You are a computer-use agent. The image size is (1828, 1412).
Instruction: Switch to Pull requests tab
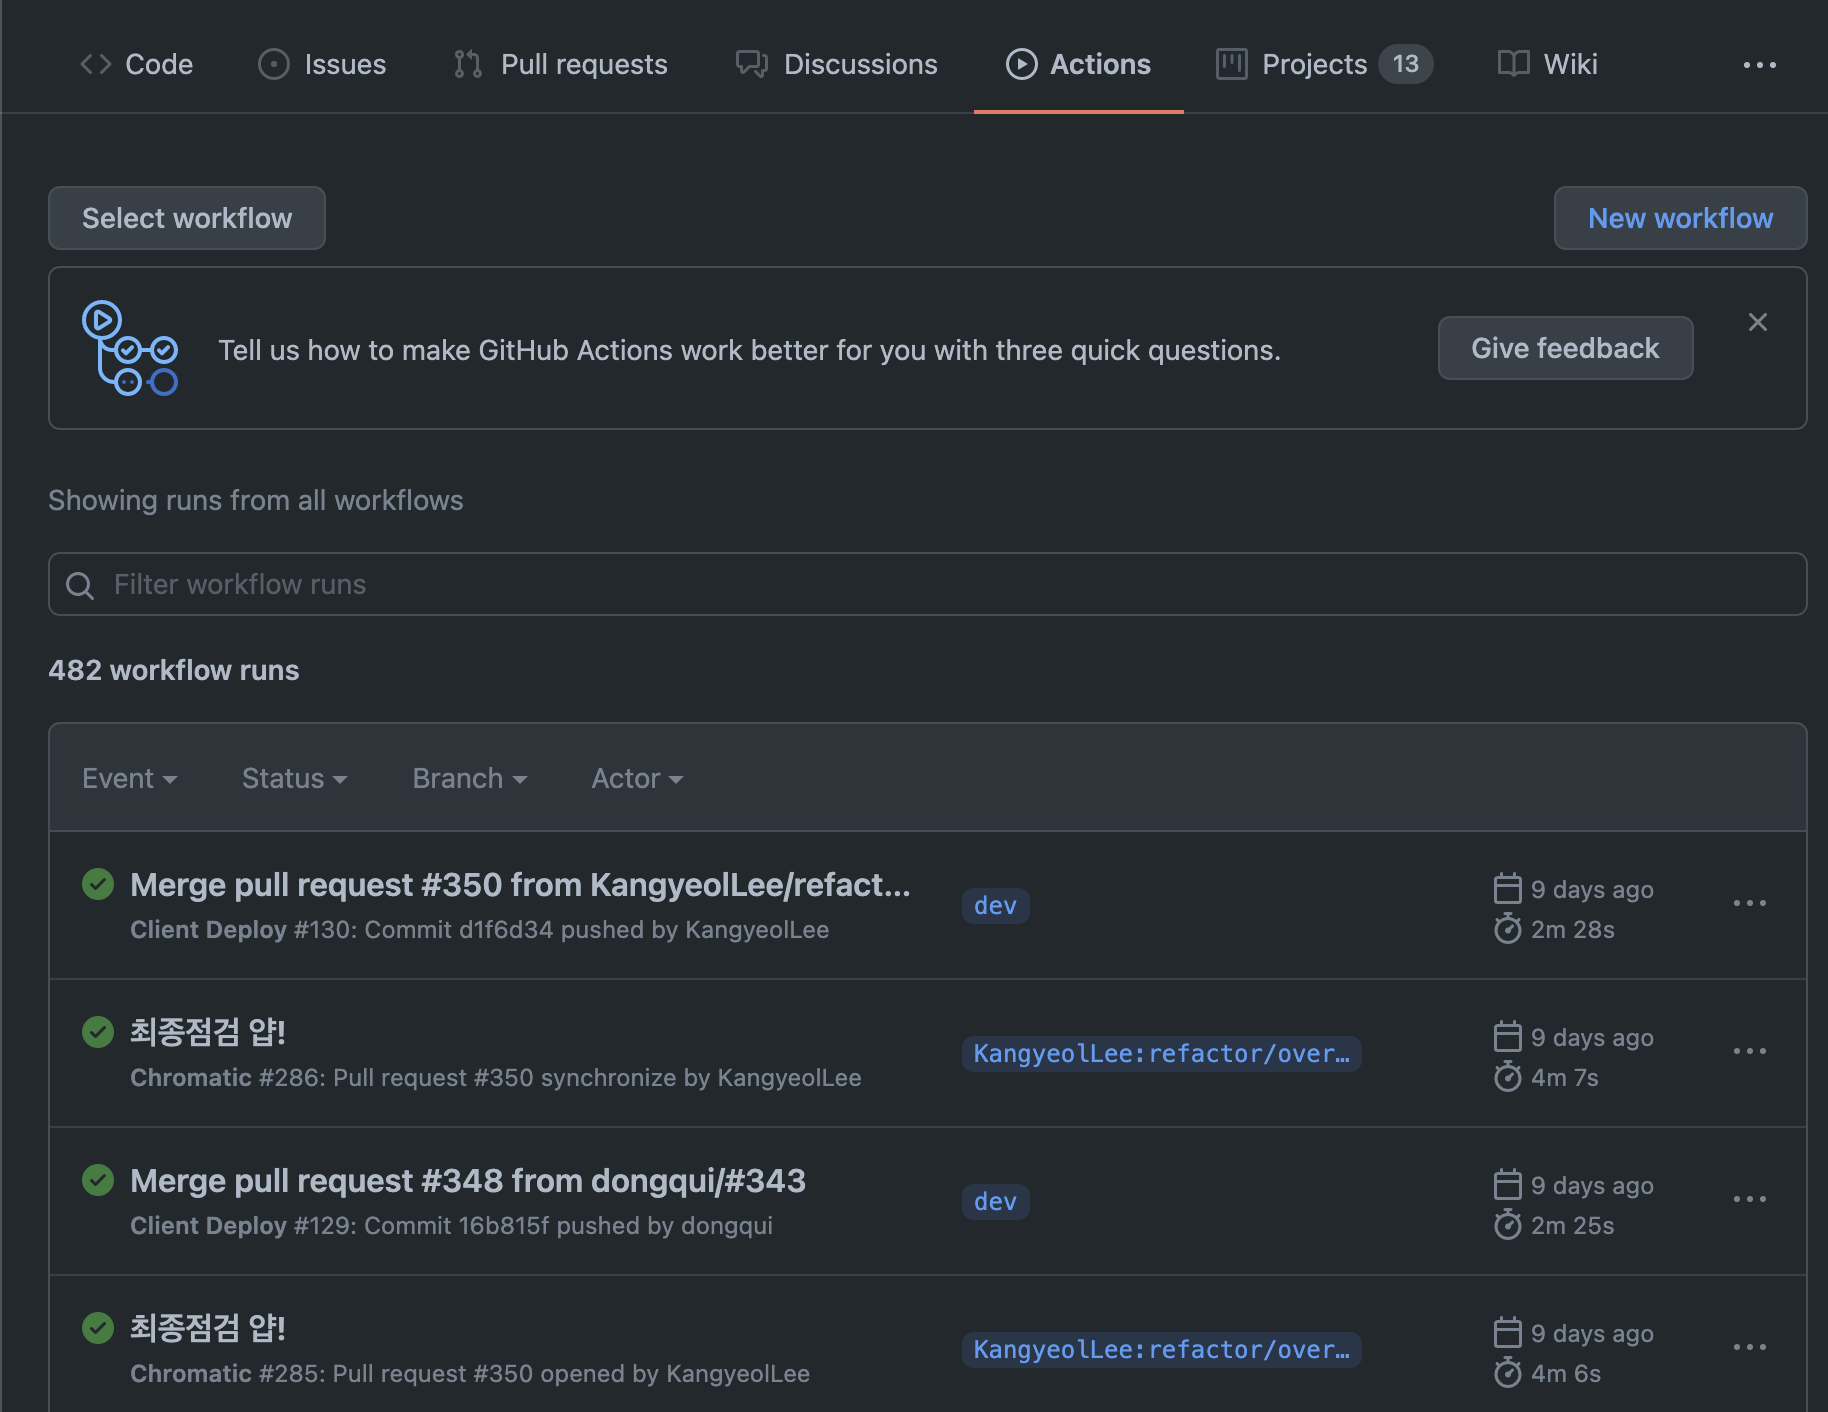[x=560, y=64]
